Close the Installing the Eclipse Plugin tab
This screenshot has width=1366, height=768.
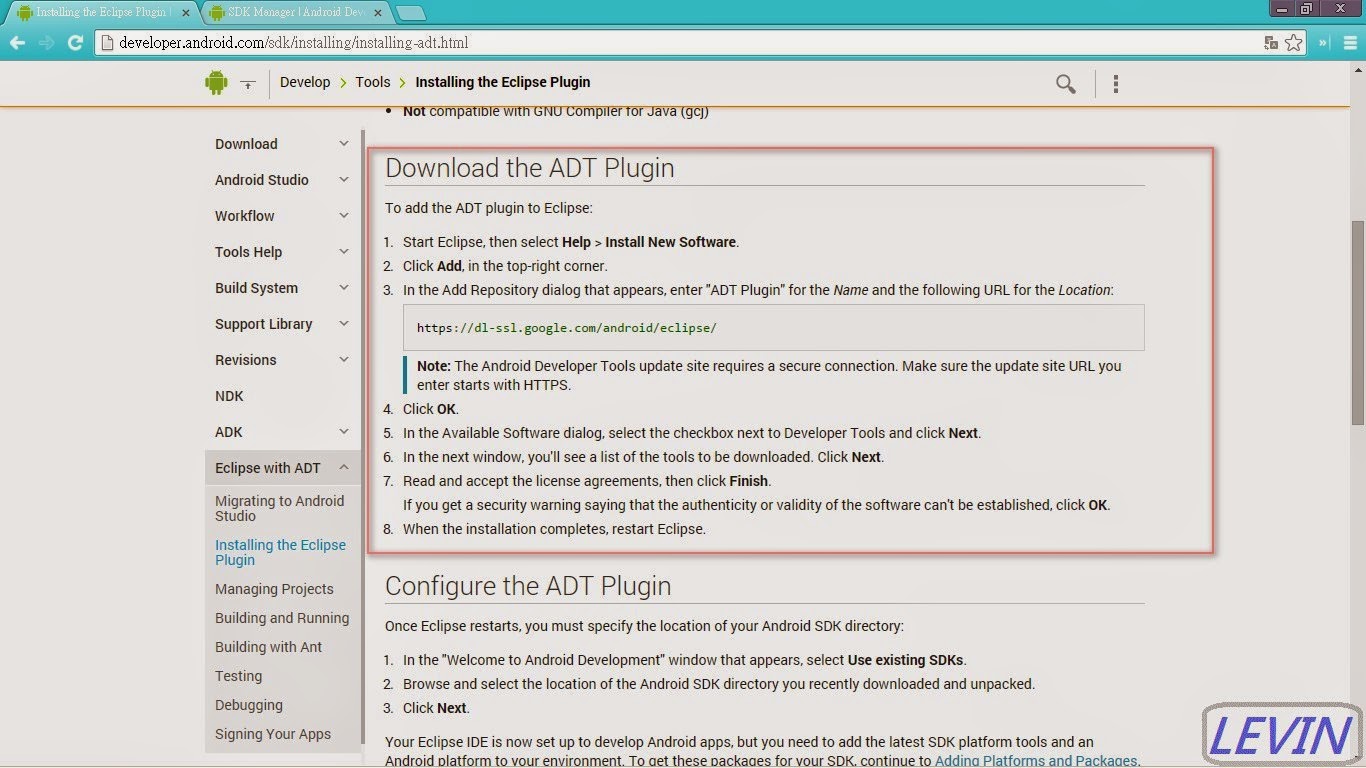pyautogui.click(x=186, y=13)
